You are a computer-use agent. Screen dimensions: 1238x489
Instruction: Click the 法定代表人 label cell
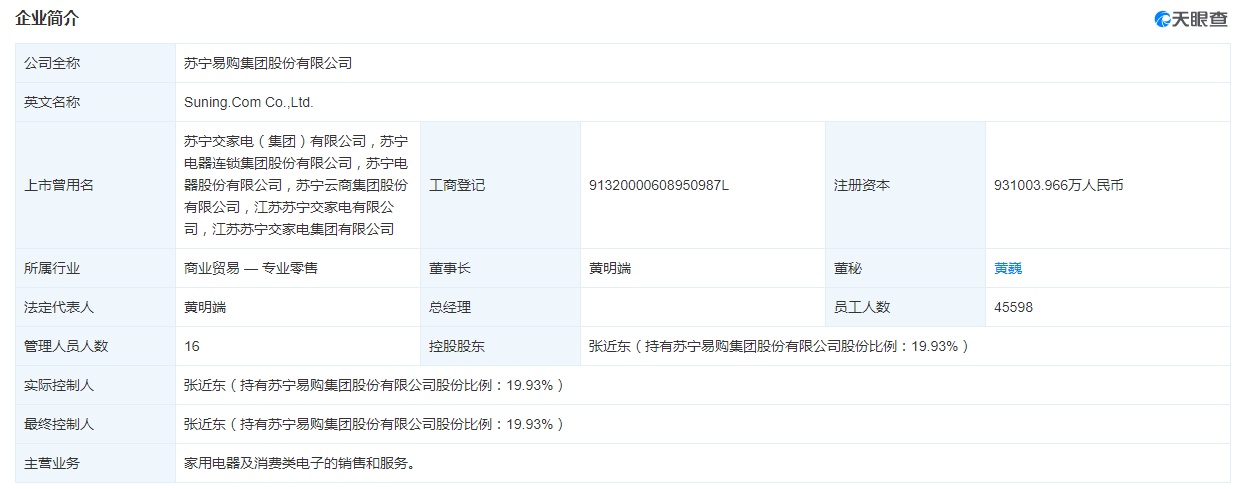click(95, 307)
